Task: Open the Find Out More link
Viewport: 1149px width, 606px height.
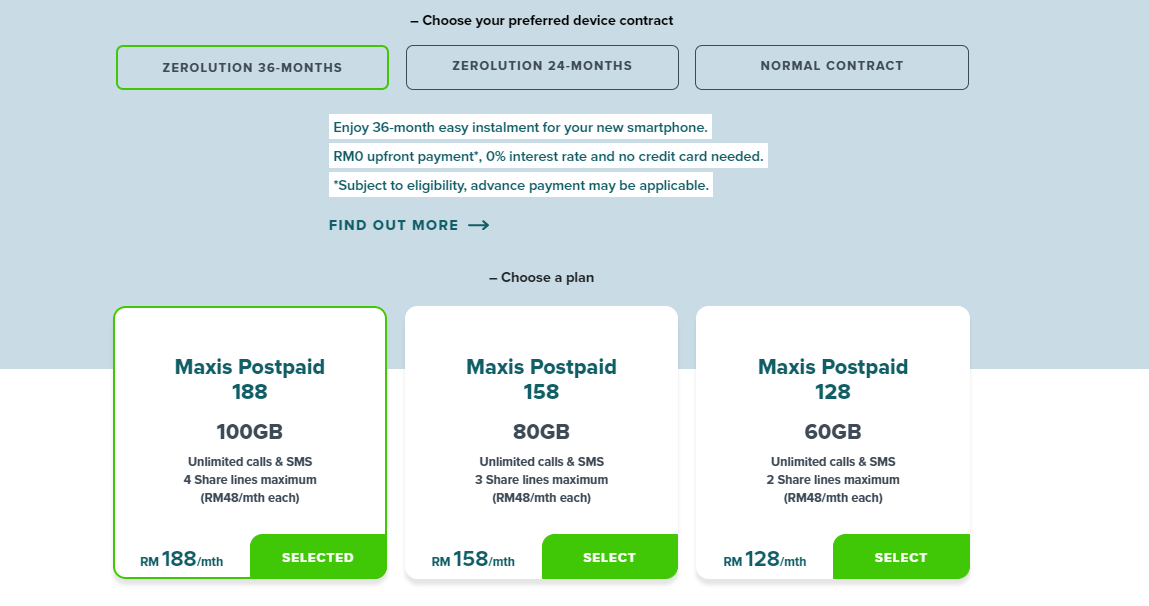Action: coord(394,226)
